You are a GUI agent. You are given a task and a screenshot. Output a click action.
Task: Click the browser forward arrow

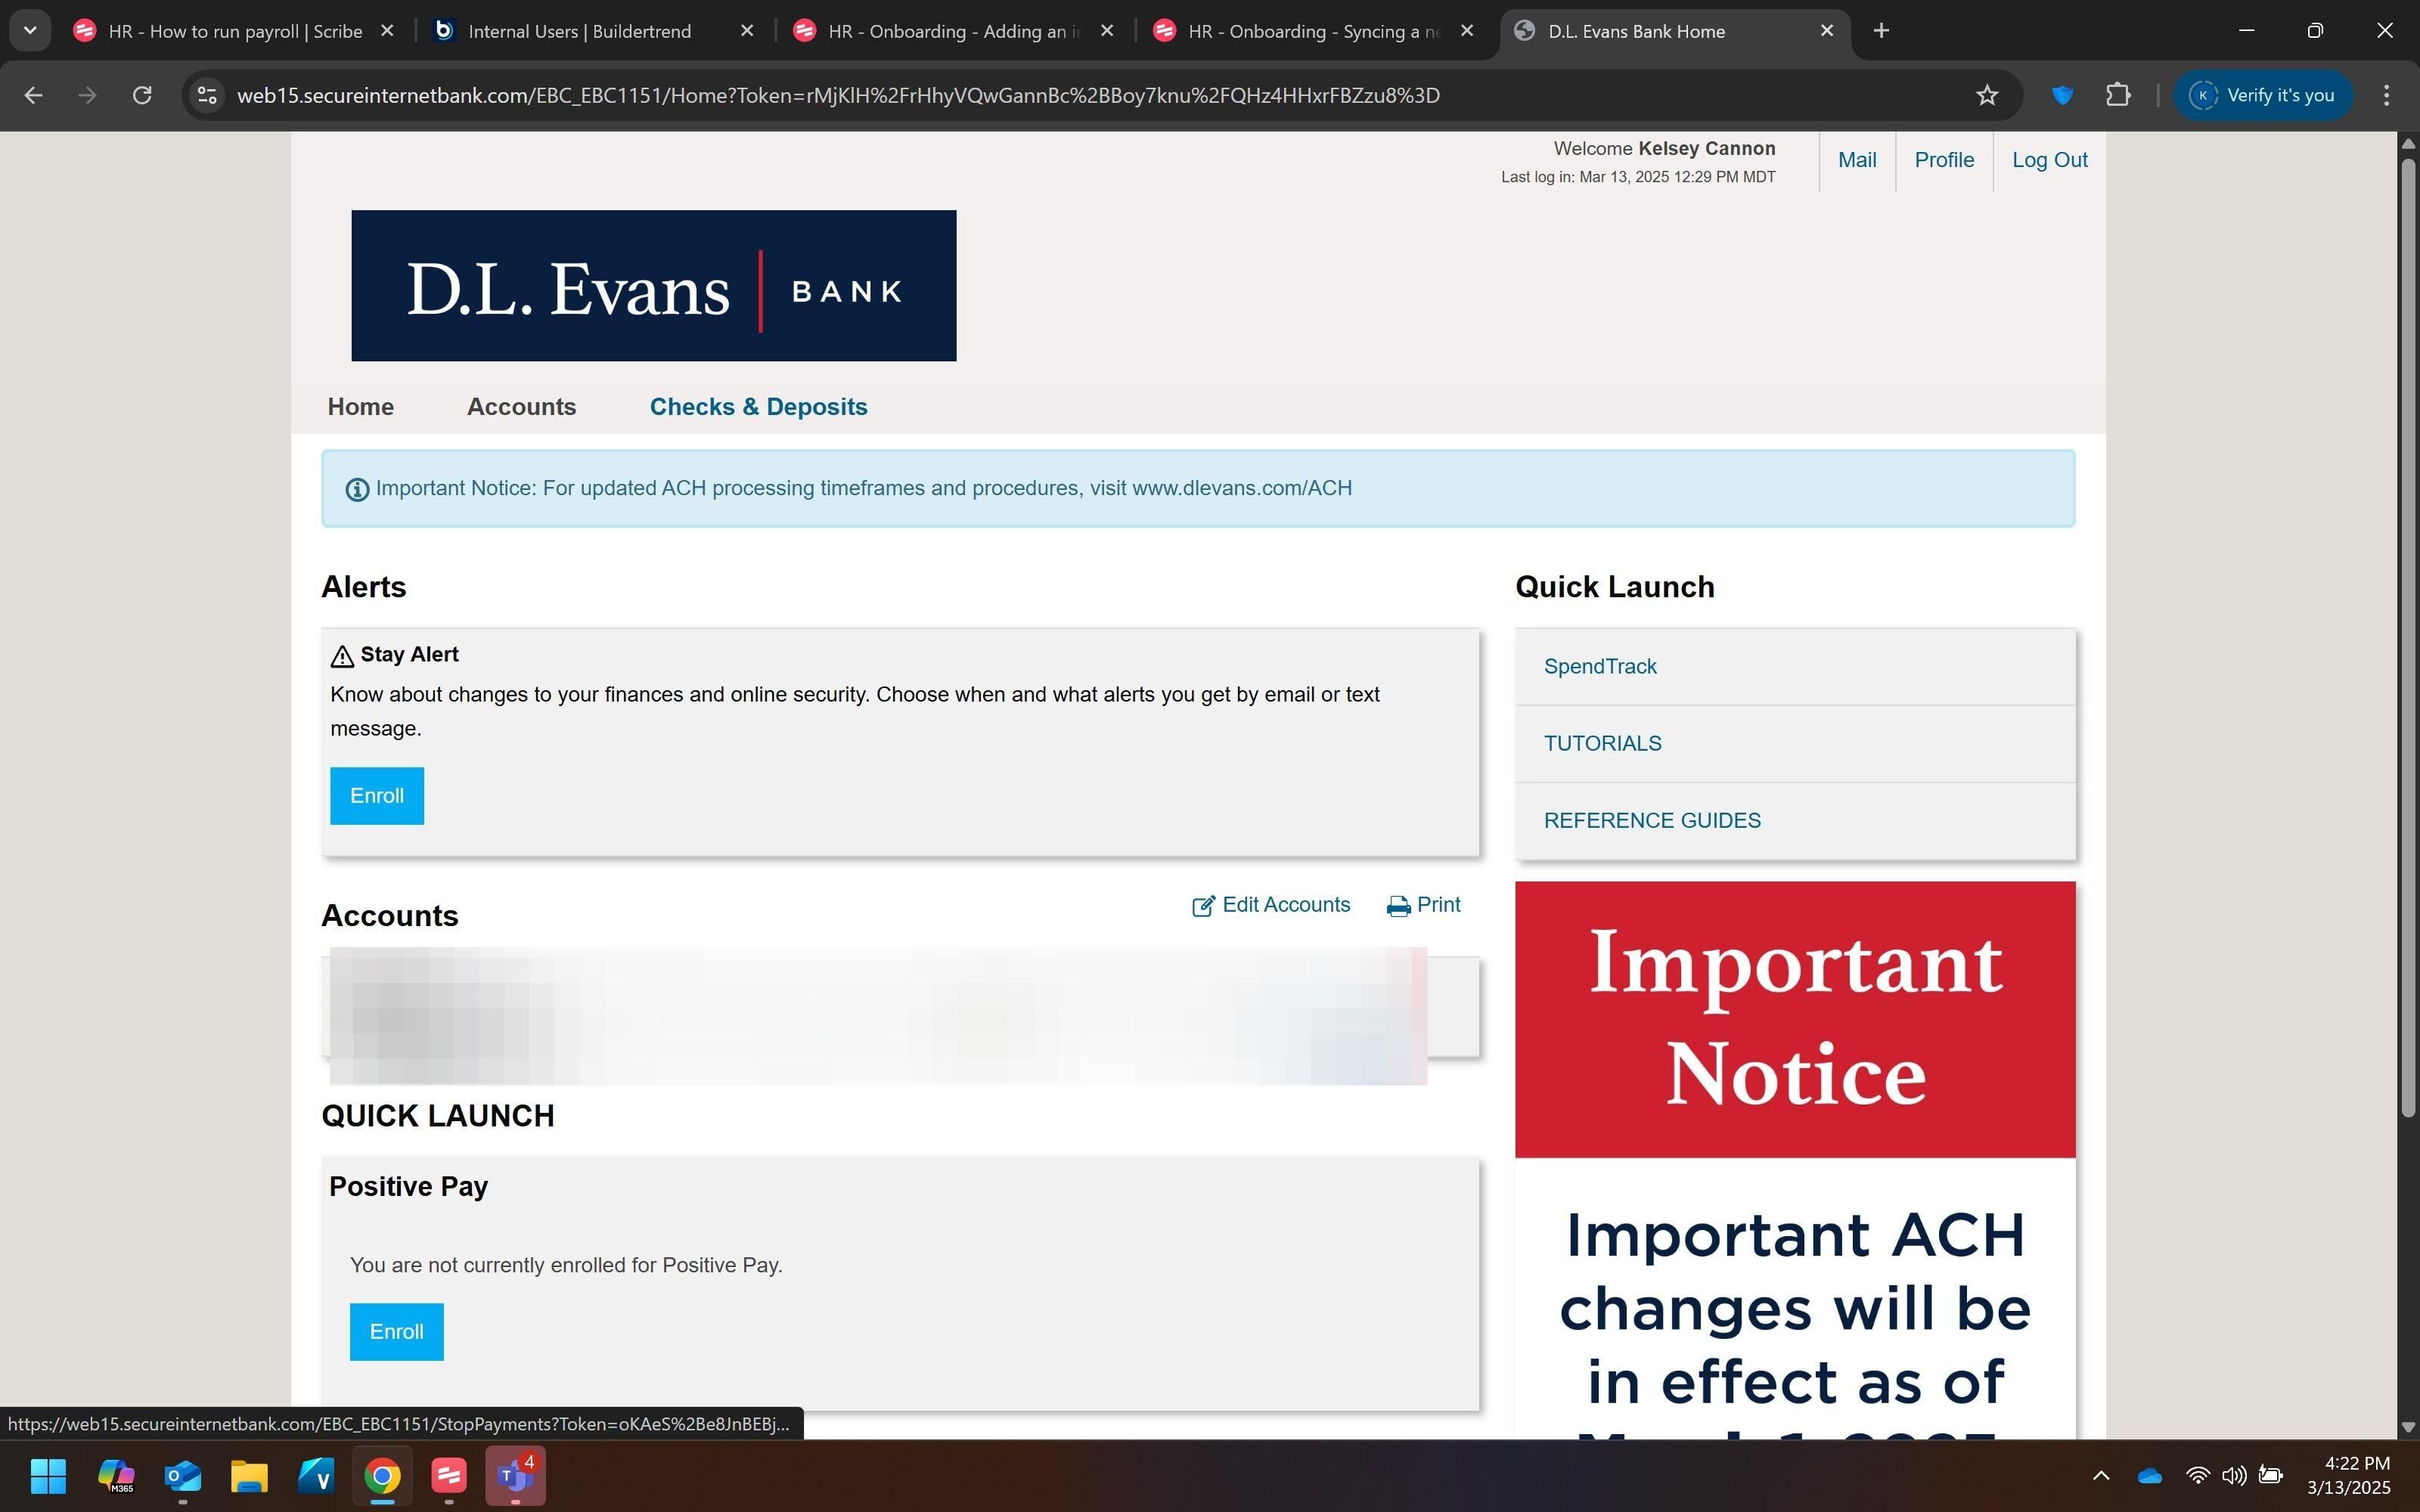pos(88,95)
